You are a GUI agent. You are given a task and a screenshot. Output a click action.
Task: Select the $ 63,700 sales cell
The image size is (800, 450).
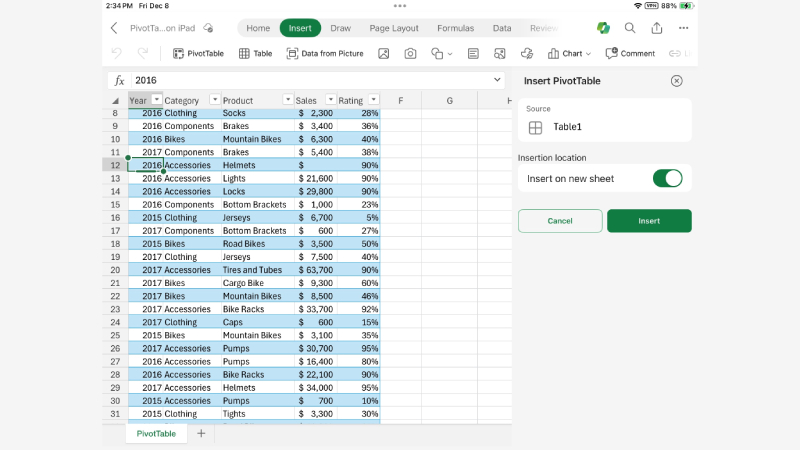316,270
